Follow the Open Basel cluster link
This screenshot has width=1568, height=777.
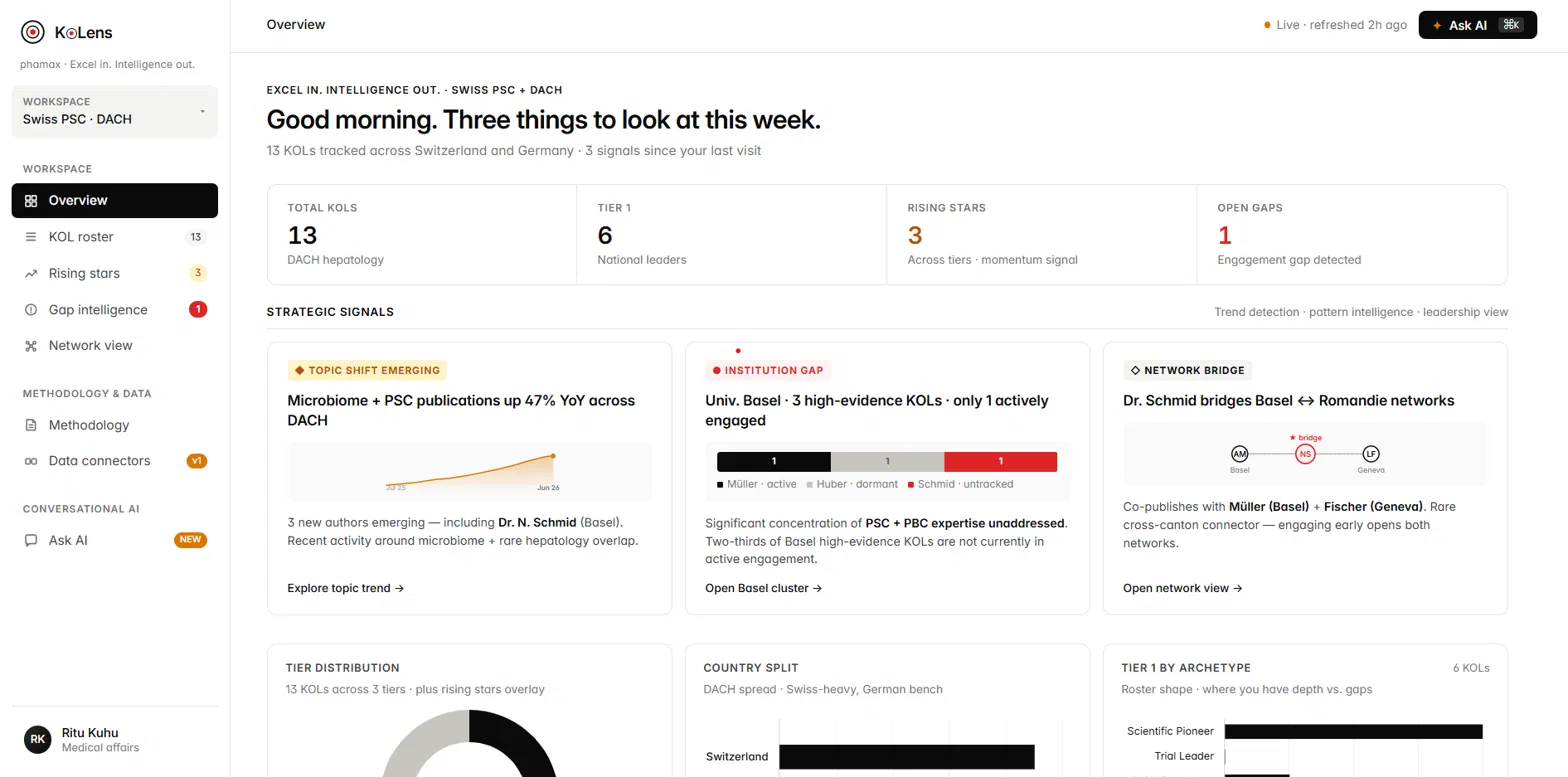pyautogui.click(x=764, y=588)
